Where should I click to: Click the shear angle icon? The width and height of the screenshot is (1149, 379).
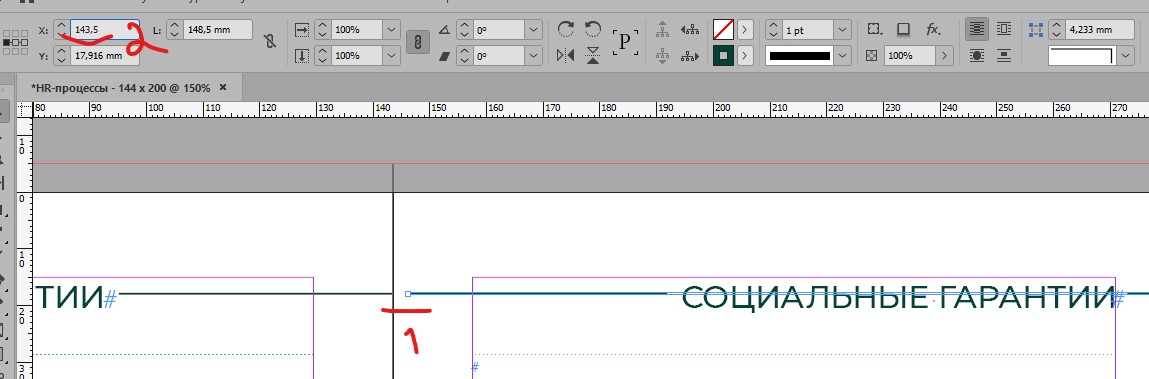[x=444, y=56]
